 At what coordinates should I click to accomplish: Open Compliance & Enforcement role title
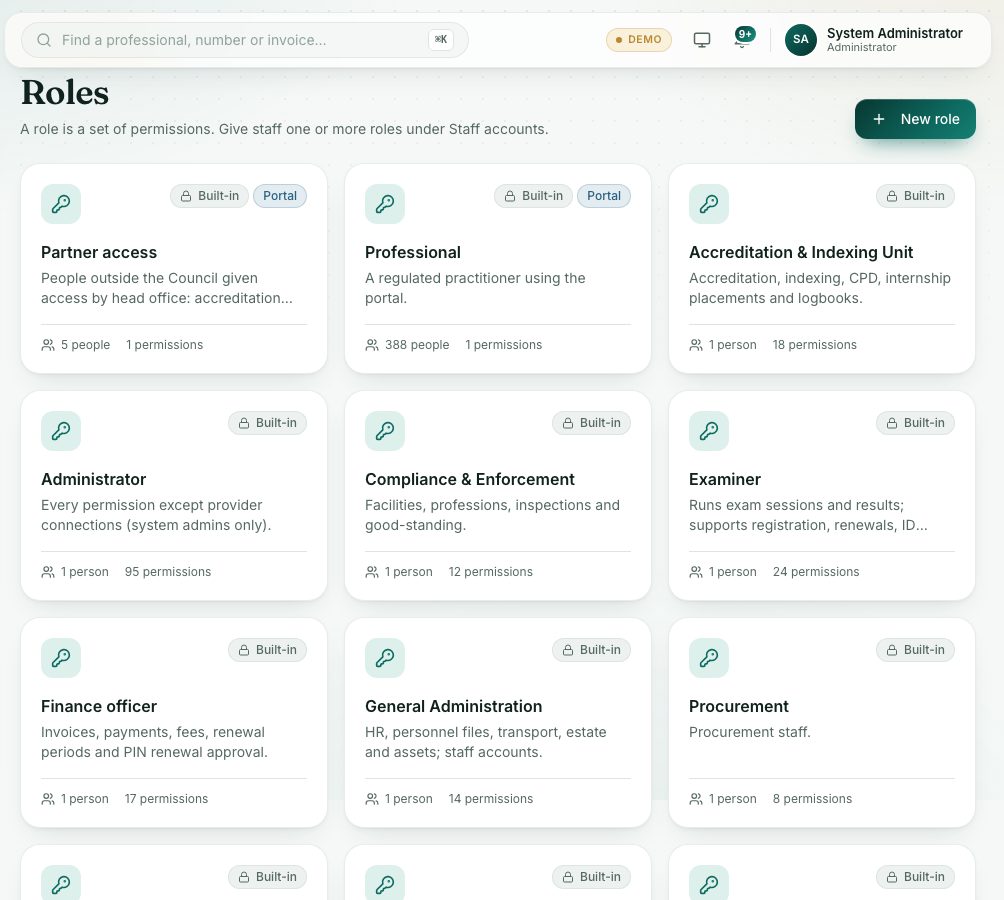pyautogui.click(x=469, y=479)
